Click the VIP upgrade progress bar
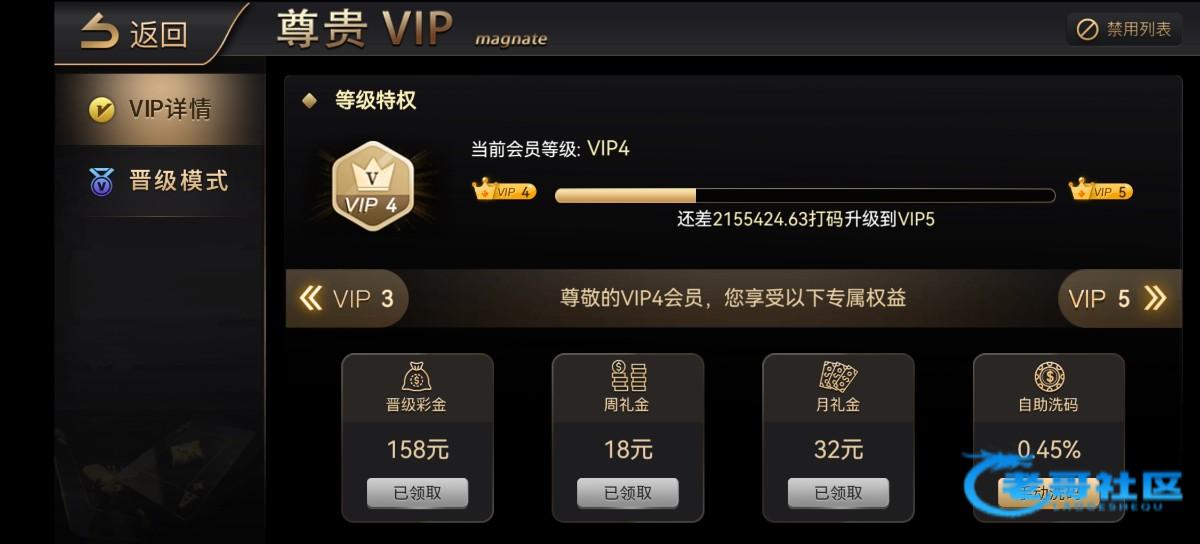 (805, 195)
